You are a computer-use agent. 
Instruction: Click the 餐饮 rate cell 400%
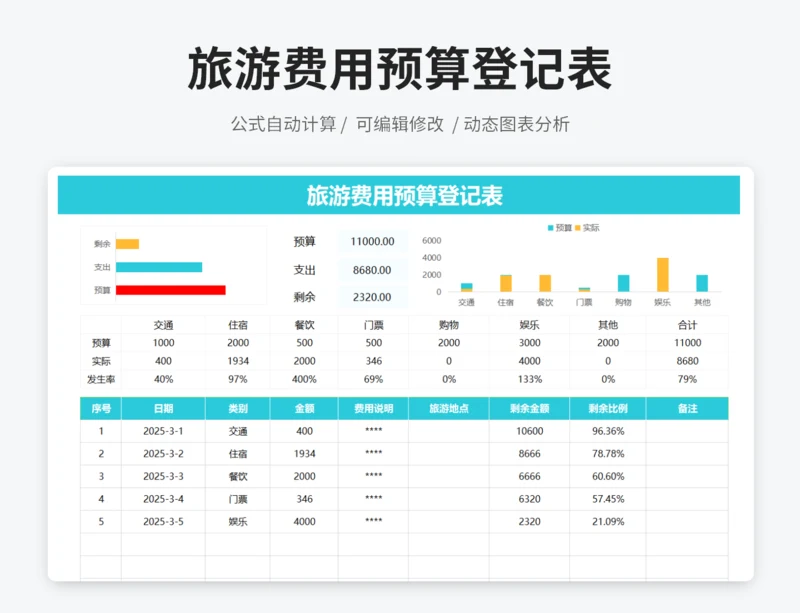[x=304, y=379]
